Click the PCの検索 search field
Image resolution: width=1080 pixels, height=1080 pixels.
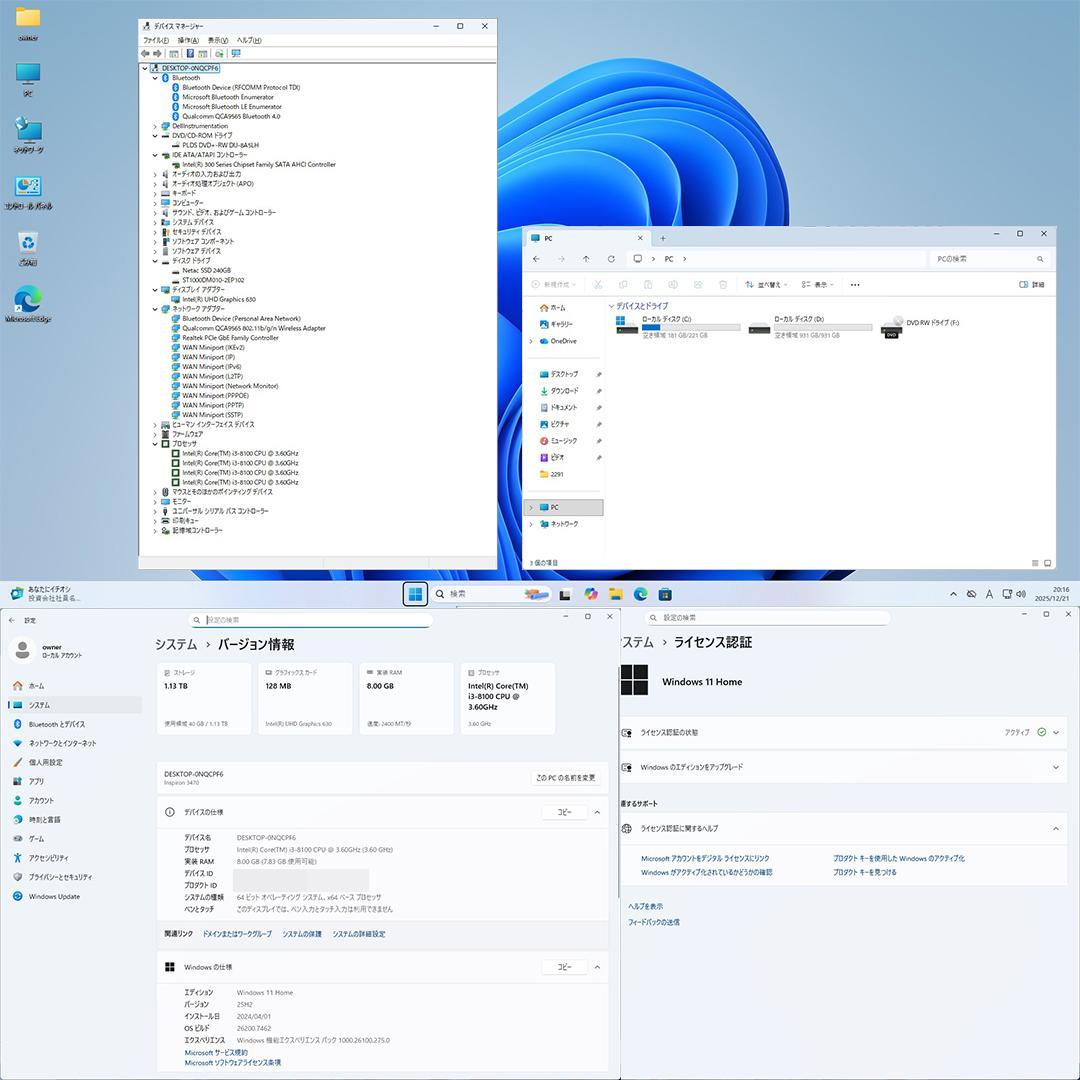click(x=985, y=258)
